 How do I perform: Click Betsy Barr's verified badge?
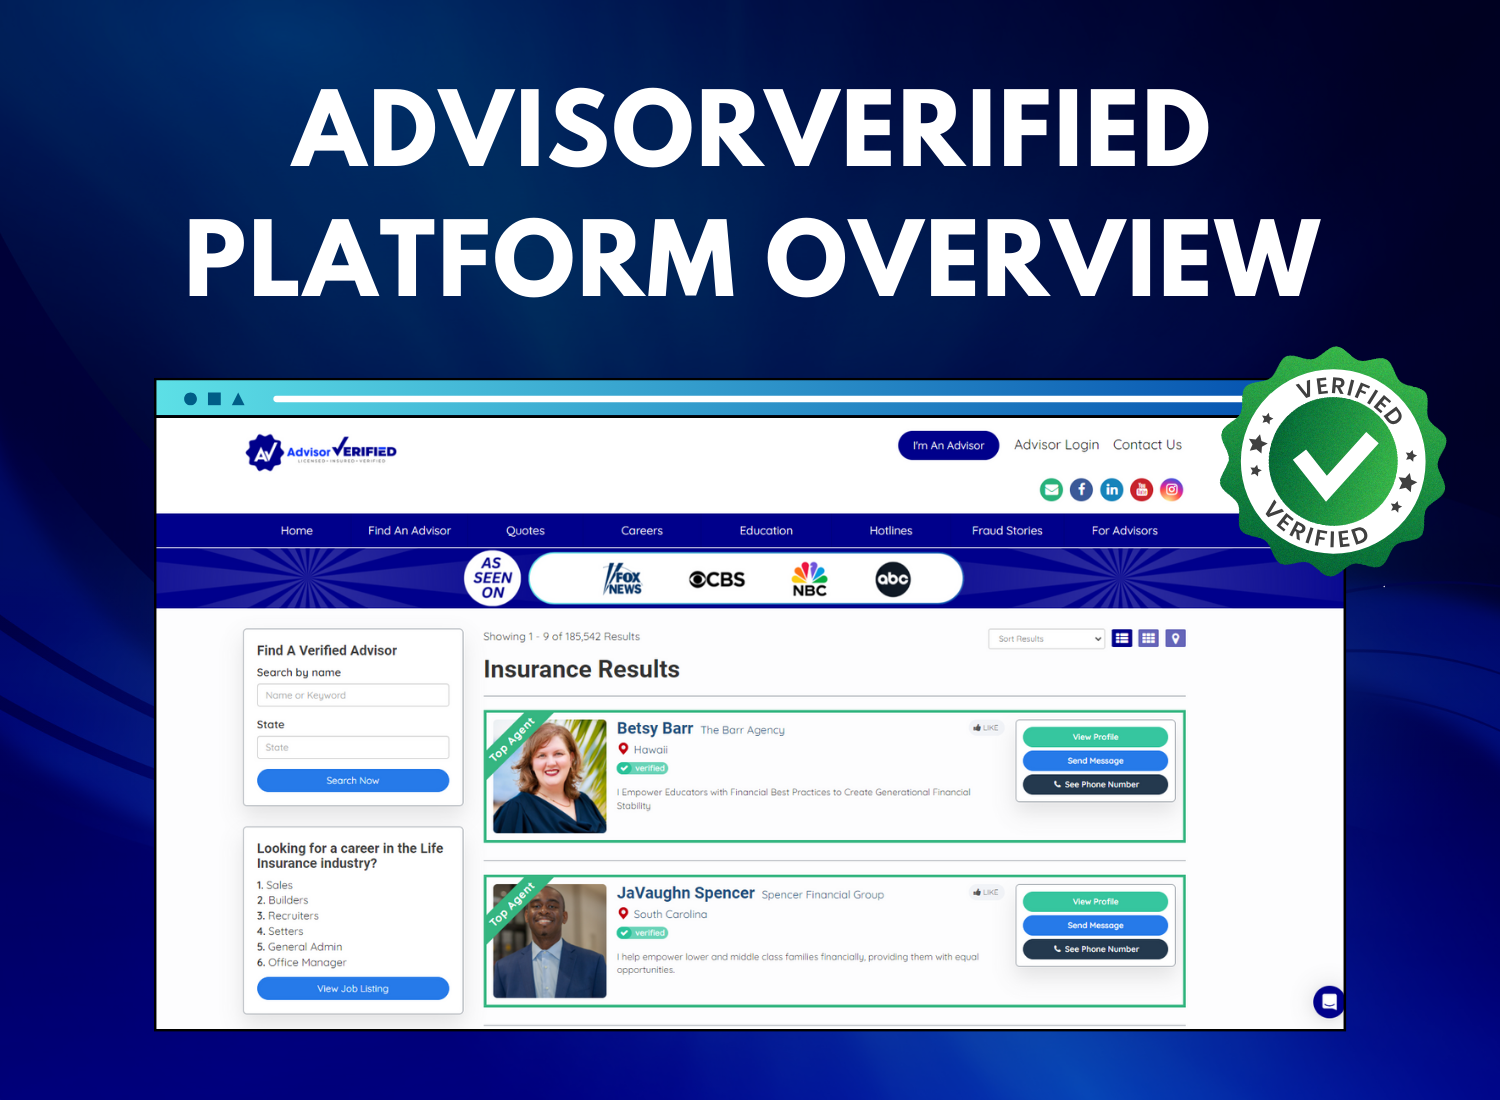click(x=642, y=768)
